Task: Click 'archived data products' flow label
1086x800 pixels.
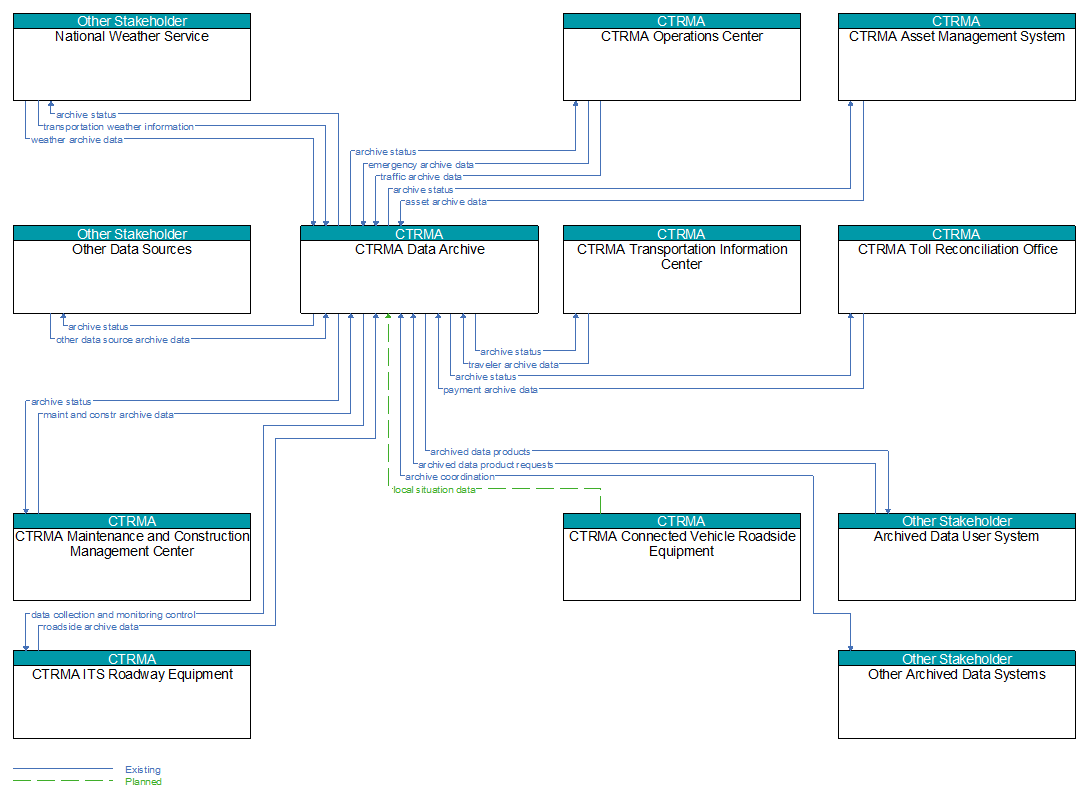Action: point(480,452)
